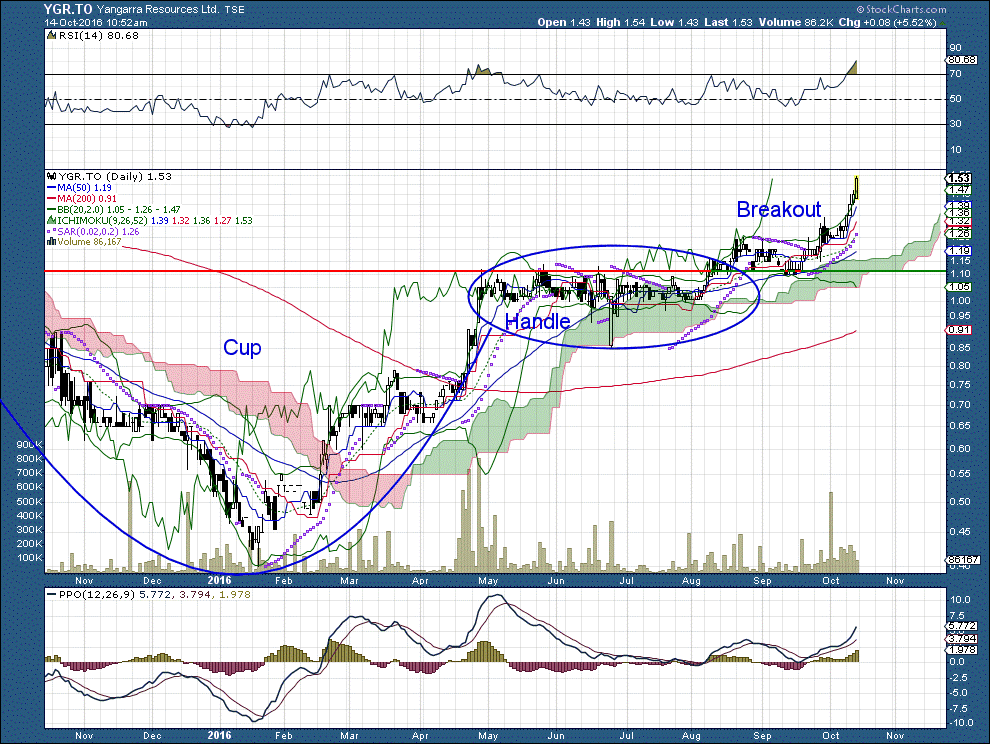
Task: Click the Aug label under the price chart
Action: [x=691, y=580]
